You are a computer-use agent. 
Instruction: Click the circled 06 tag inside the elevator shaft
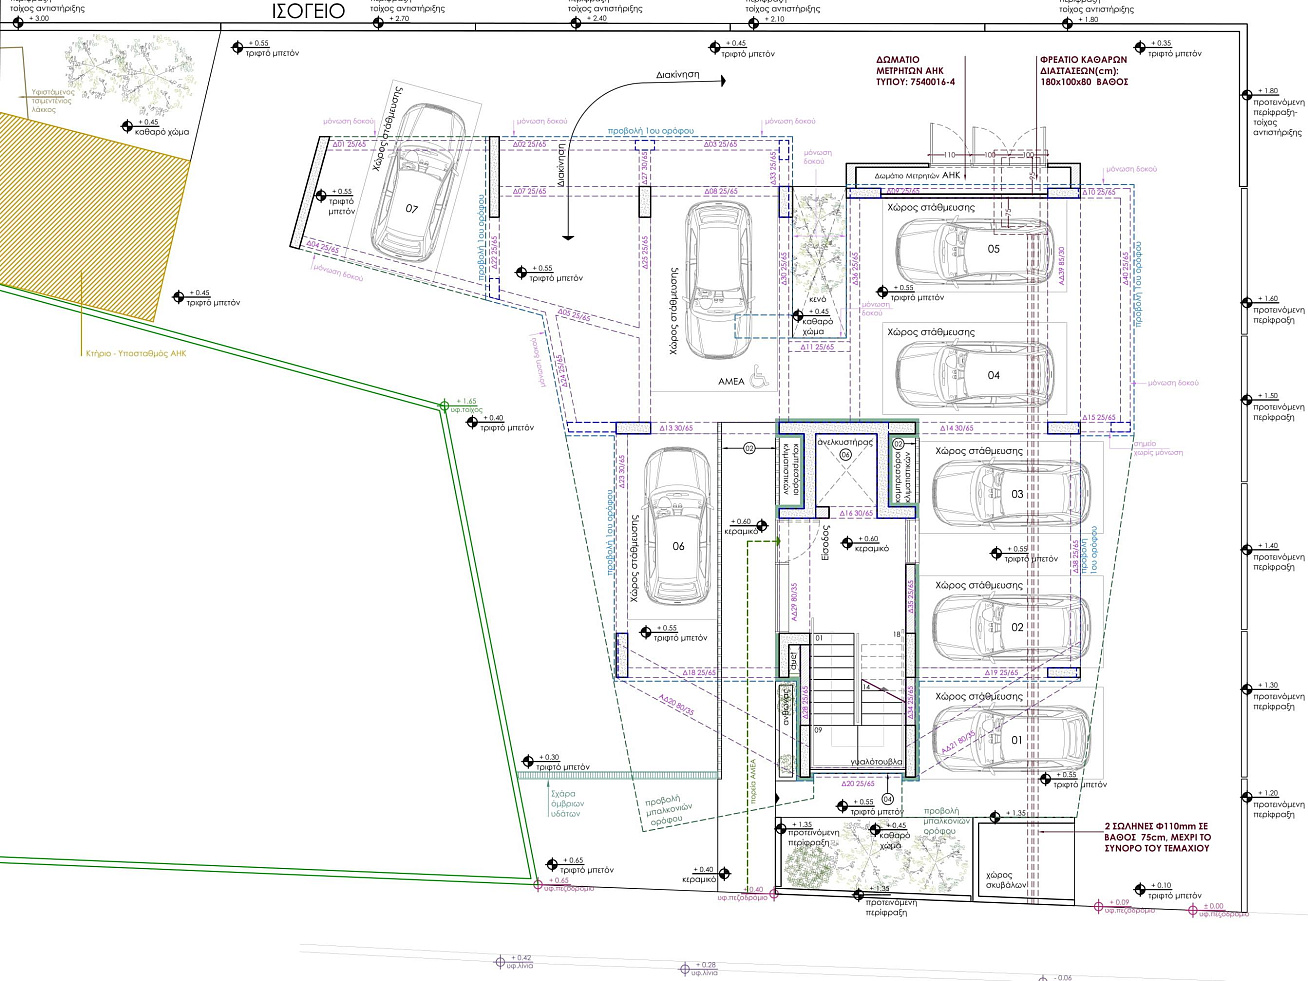pyautogui.click(x=845, y=455)
